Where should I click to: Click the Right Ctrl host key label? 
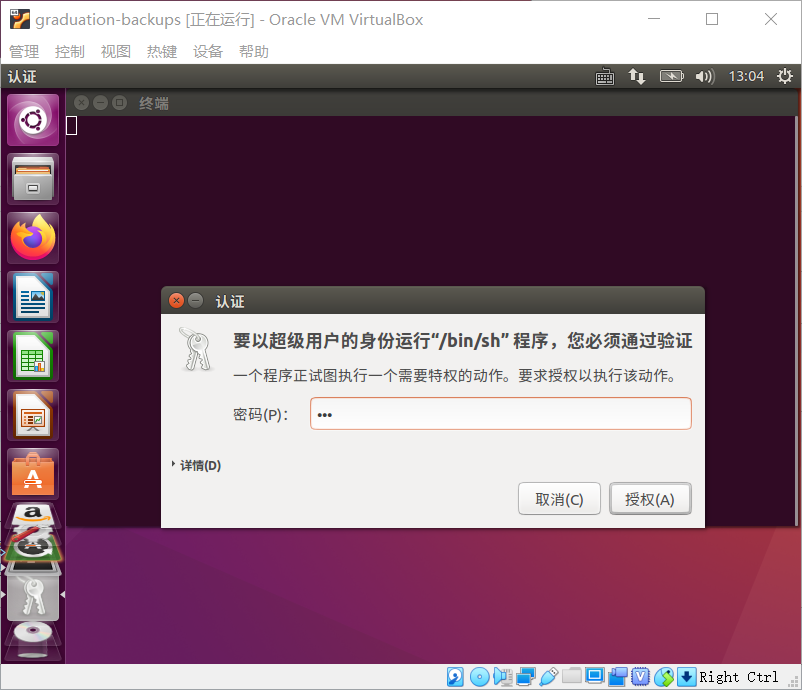pos(739,677)
